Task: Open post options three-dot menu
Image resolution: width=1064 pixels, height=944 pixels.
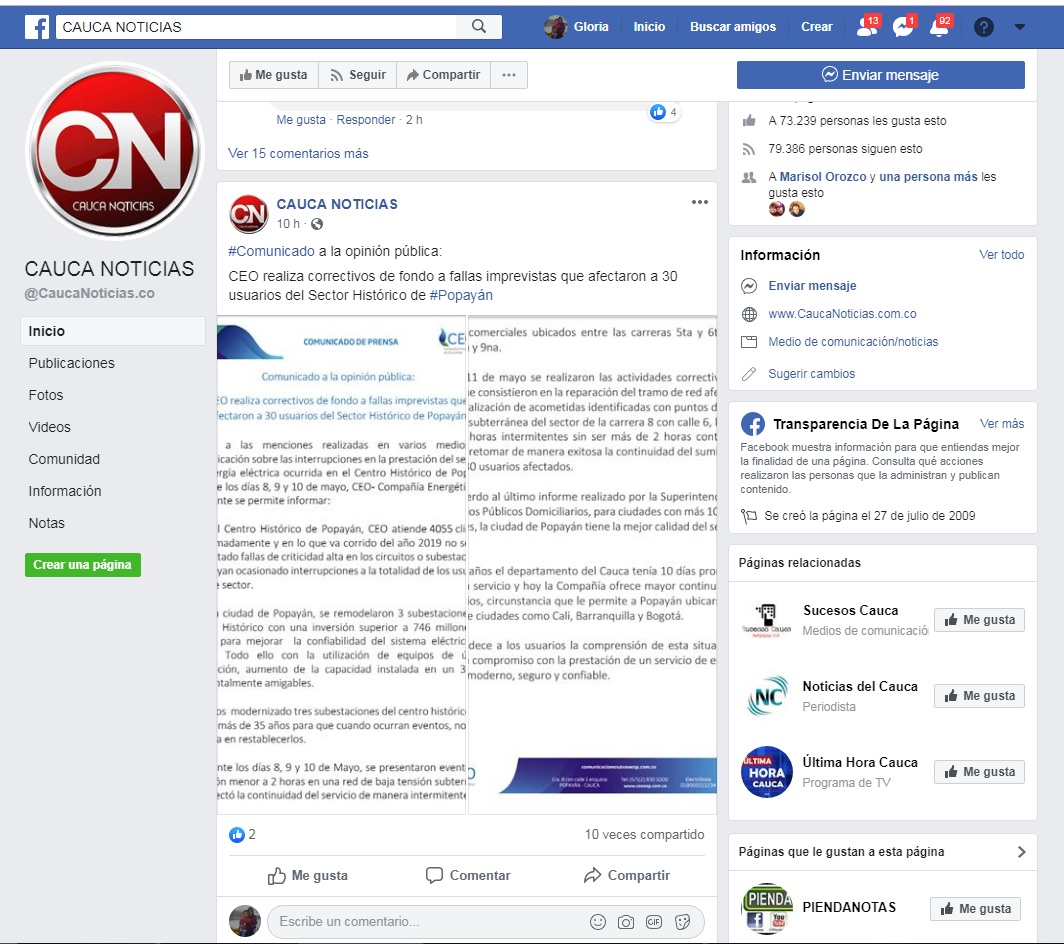Action: click(x=700, y=203)
